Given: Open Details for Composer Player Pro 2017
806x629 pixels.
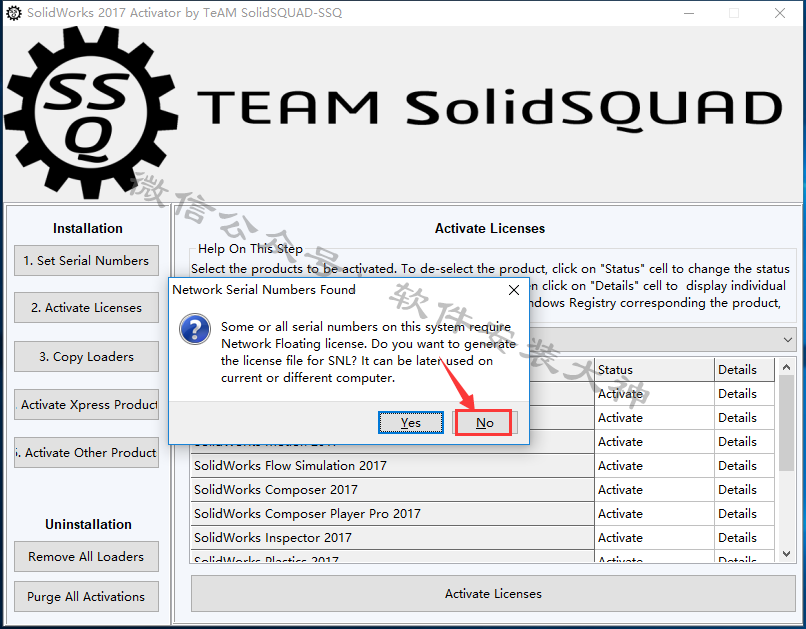Looking at the screenshot, I should 744,513.
